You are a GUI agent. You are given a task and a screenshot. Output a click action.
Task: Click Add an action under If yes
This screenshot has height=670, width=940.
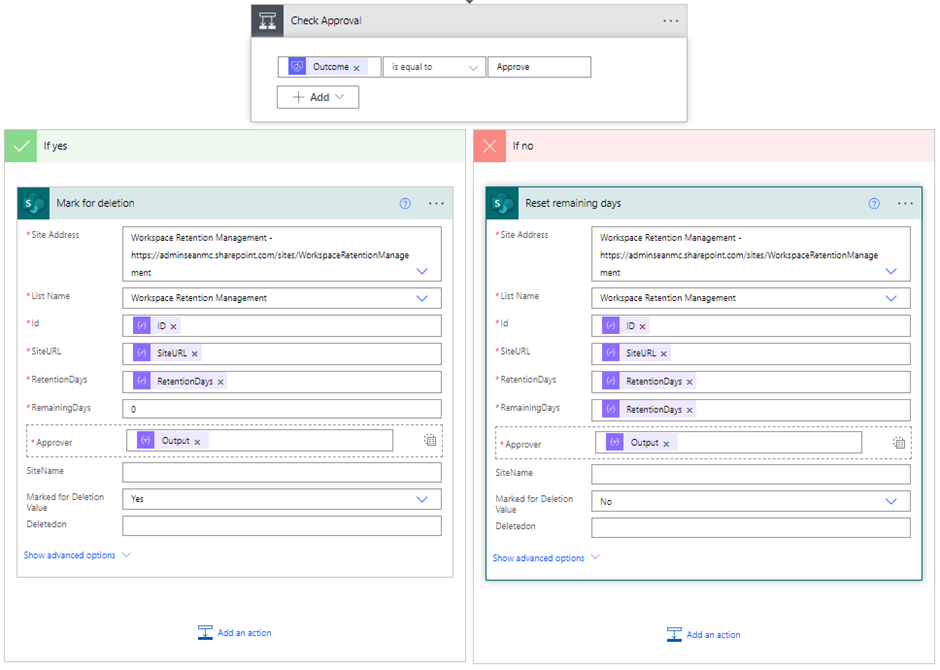[235, 633]
